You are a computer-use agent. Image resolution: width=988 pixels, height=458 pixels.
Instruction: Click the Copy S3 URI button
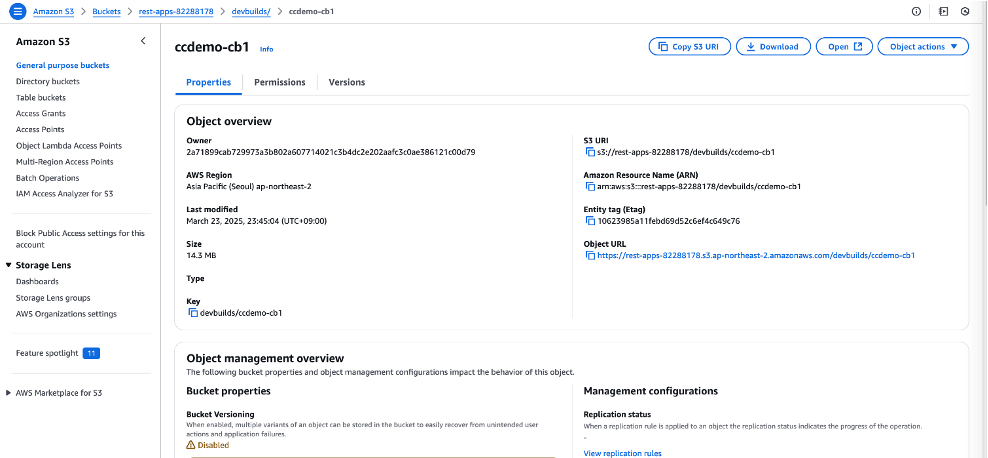[690, 47]
